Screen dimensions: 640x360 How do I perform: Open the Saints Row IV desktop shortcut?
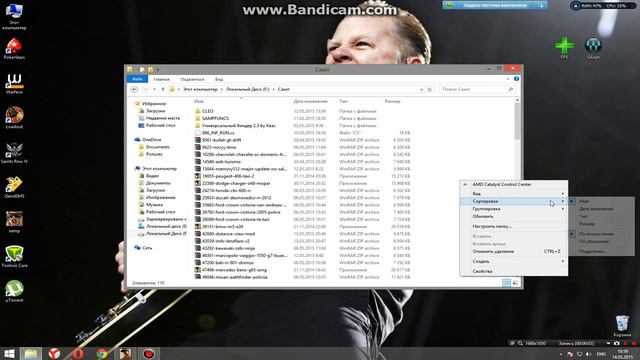point(14,153)
